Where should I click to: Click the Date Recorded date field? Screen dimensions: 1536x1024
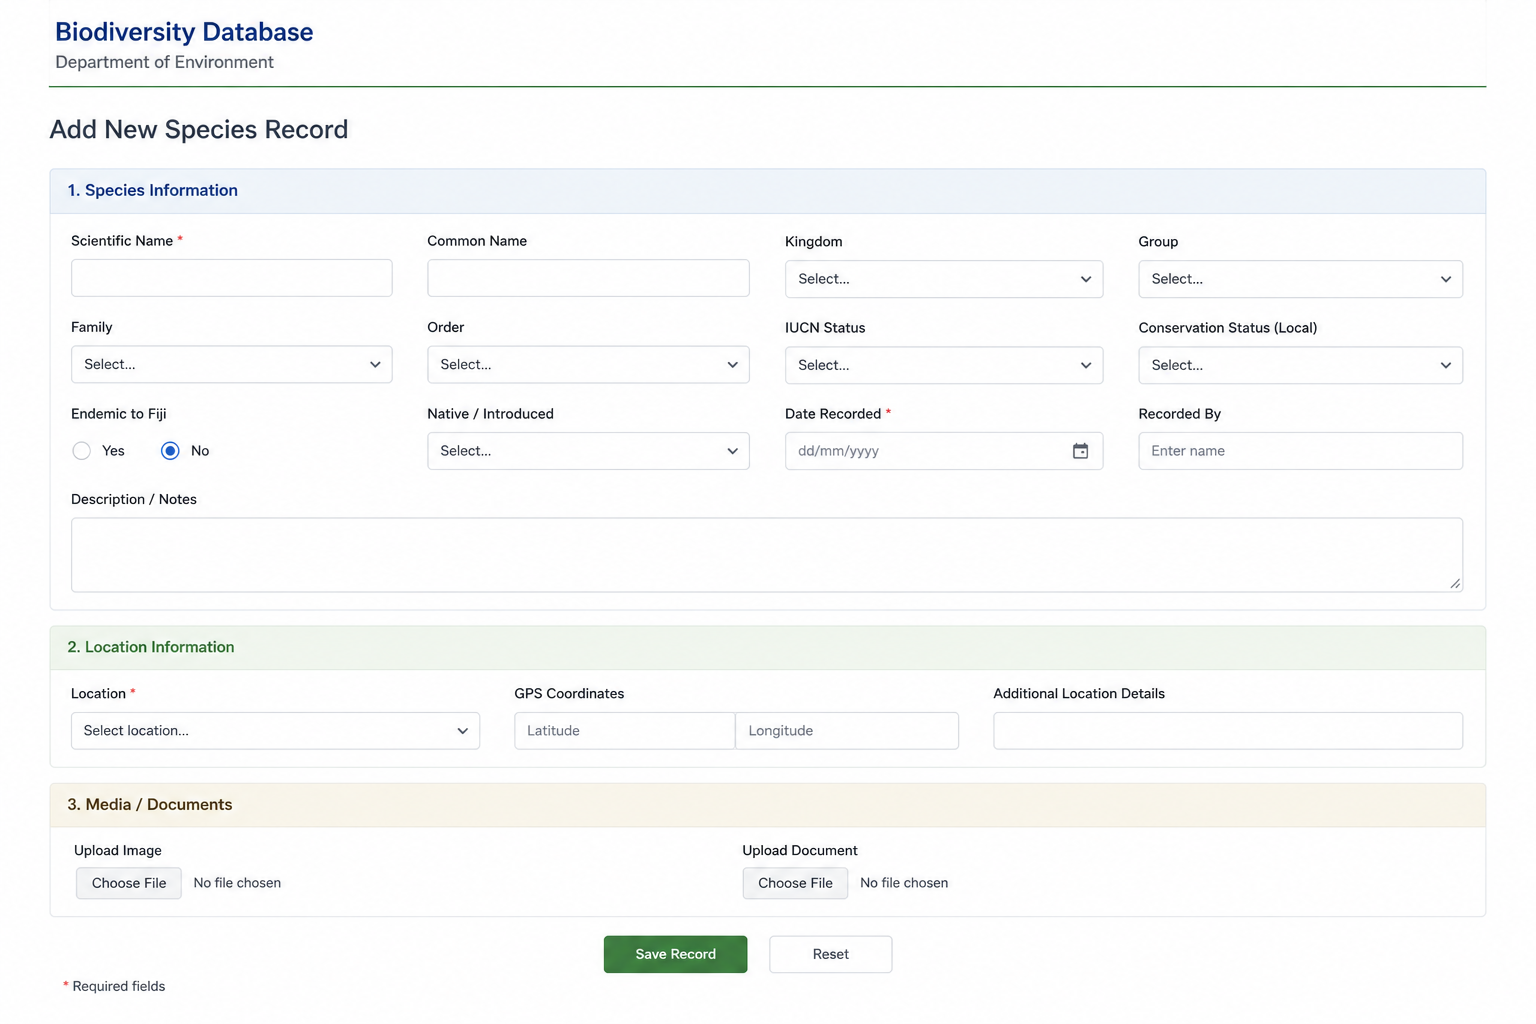click(x=943, y=451)
